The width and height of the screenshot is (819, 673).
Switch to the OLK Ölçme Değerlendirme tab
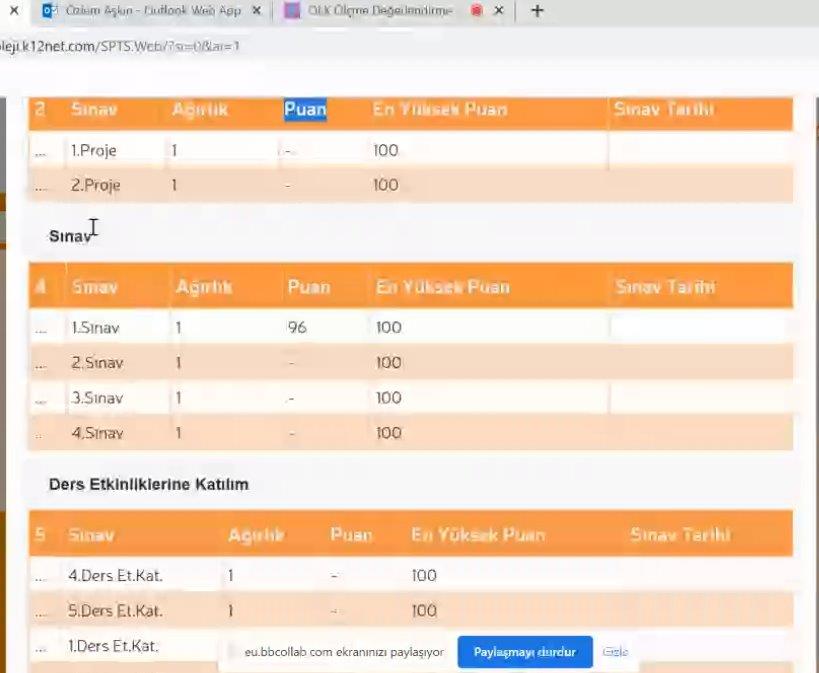click(x=380, y=11)
